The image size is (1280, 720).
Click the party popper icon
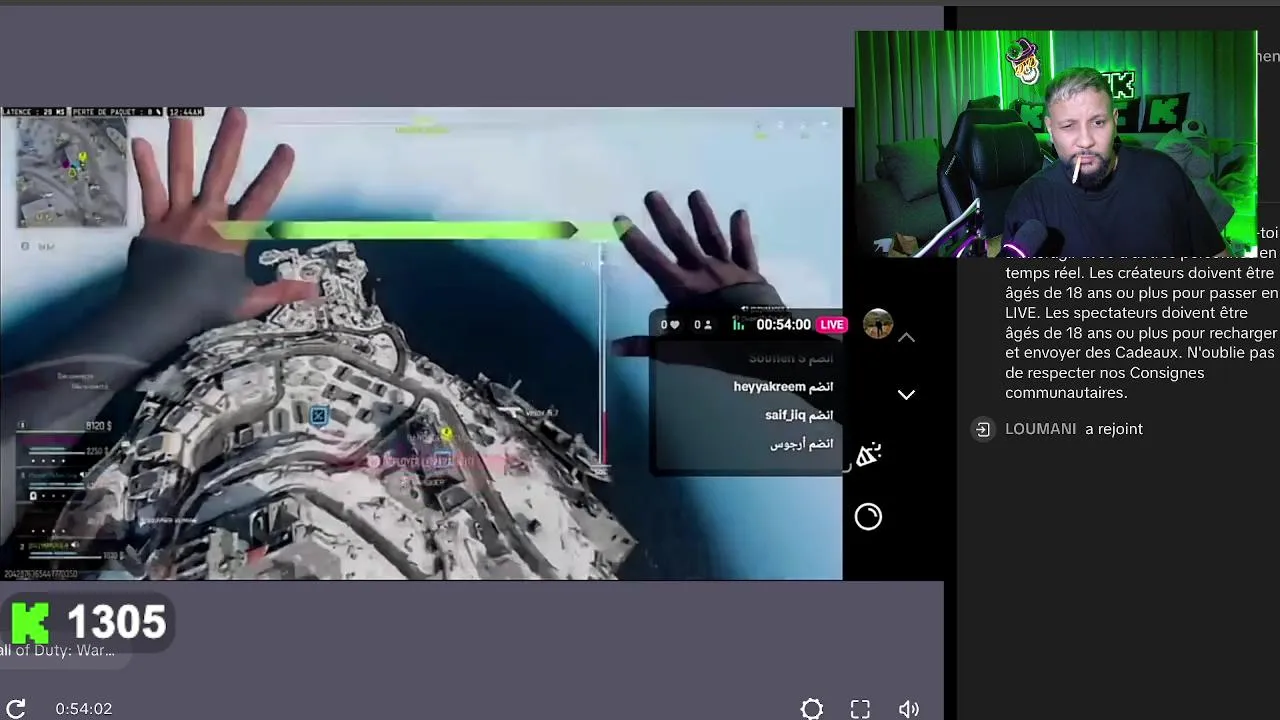[868, 455]
